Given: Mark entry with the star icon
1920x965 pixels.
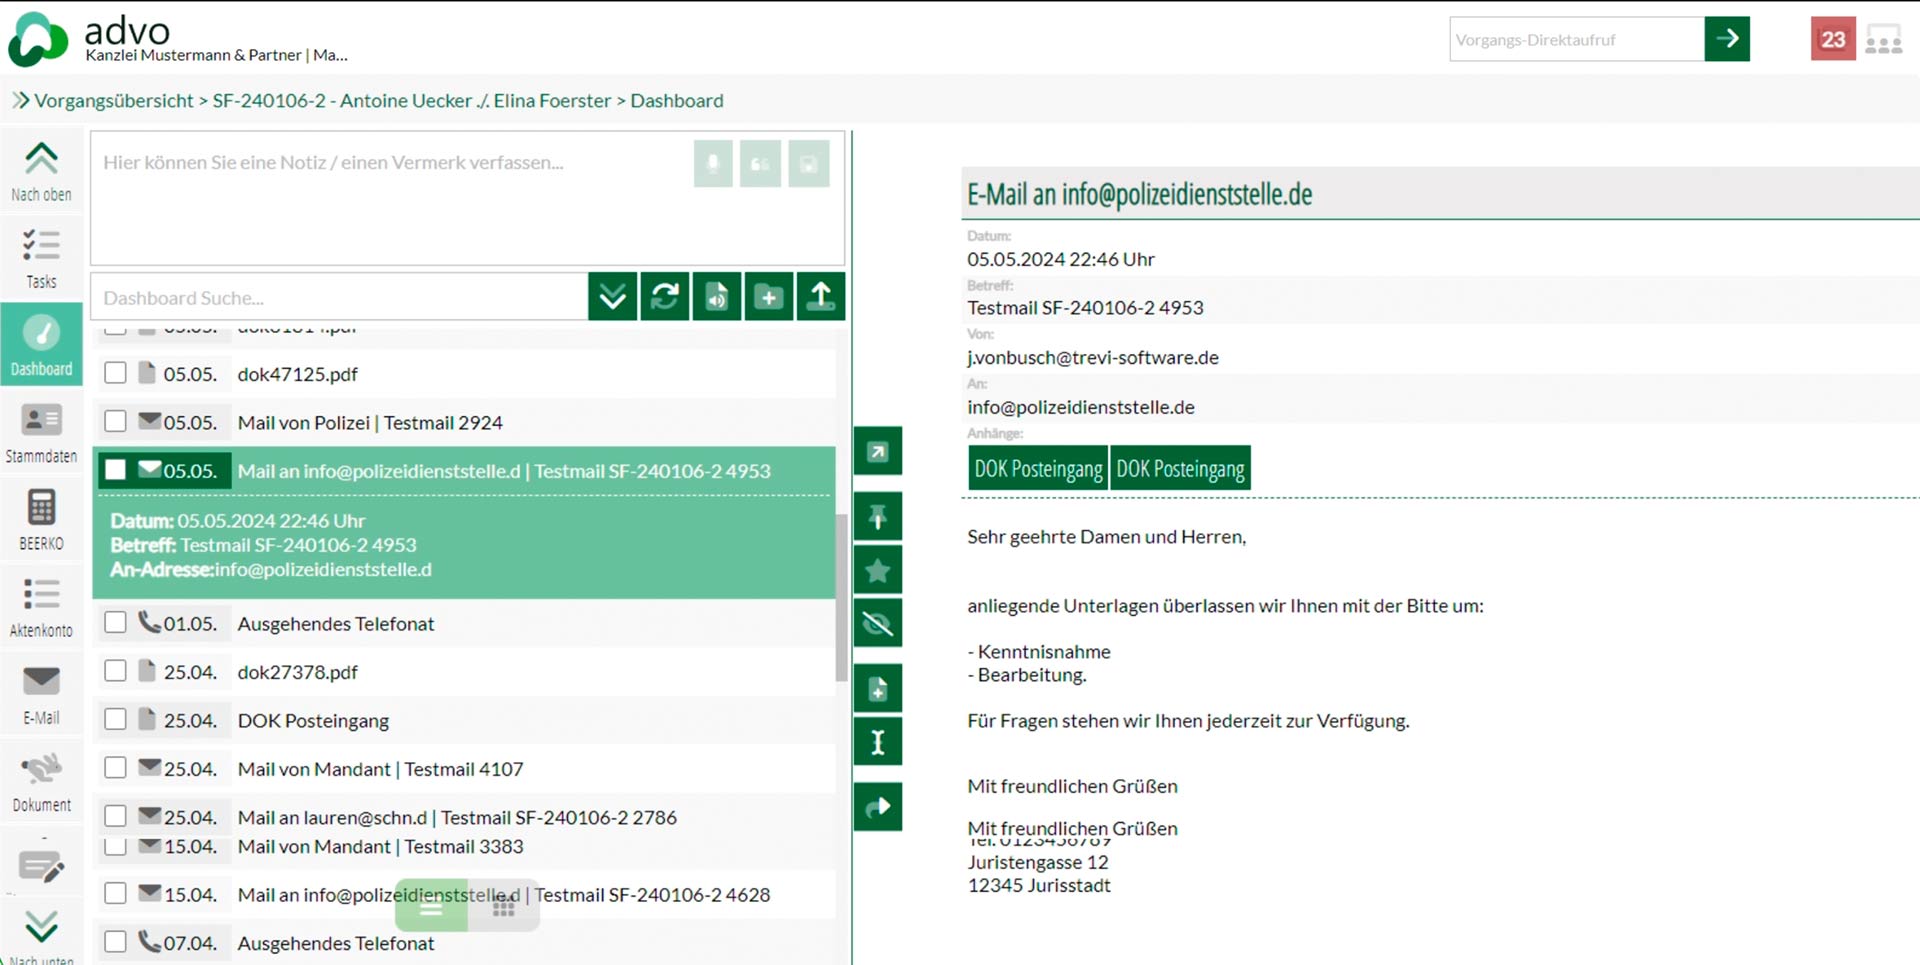Looking at the screenshot, I should (877, 570).
